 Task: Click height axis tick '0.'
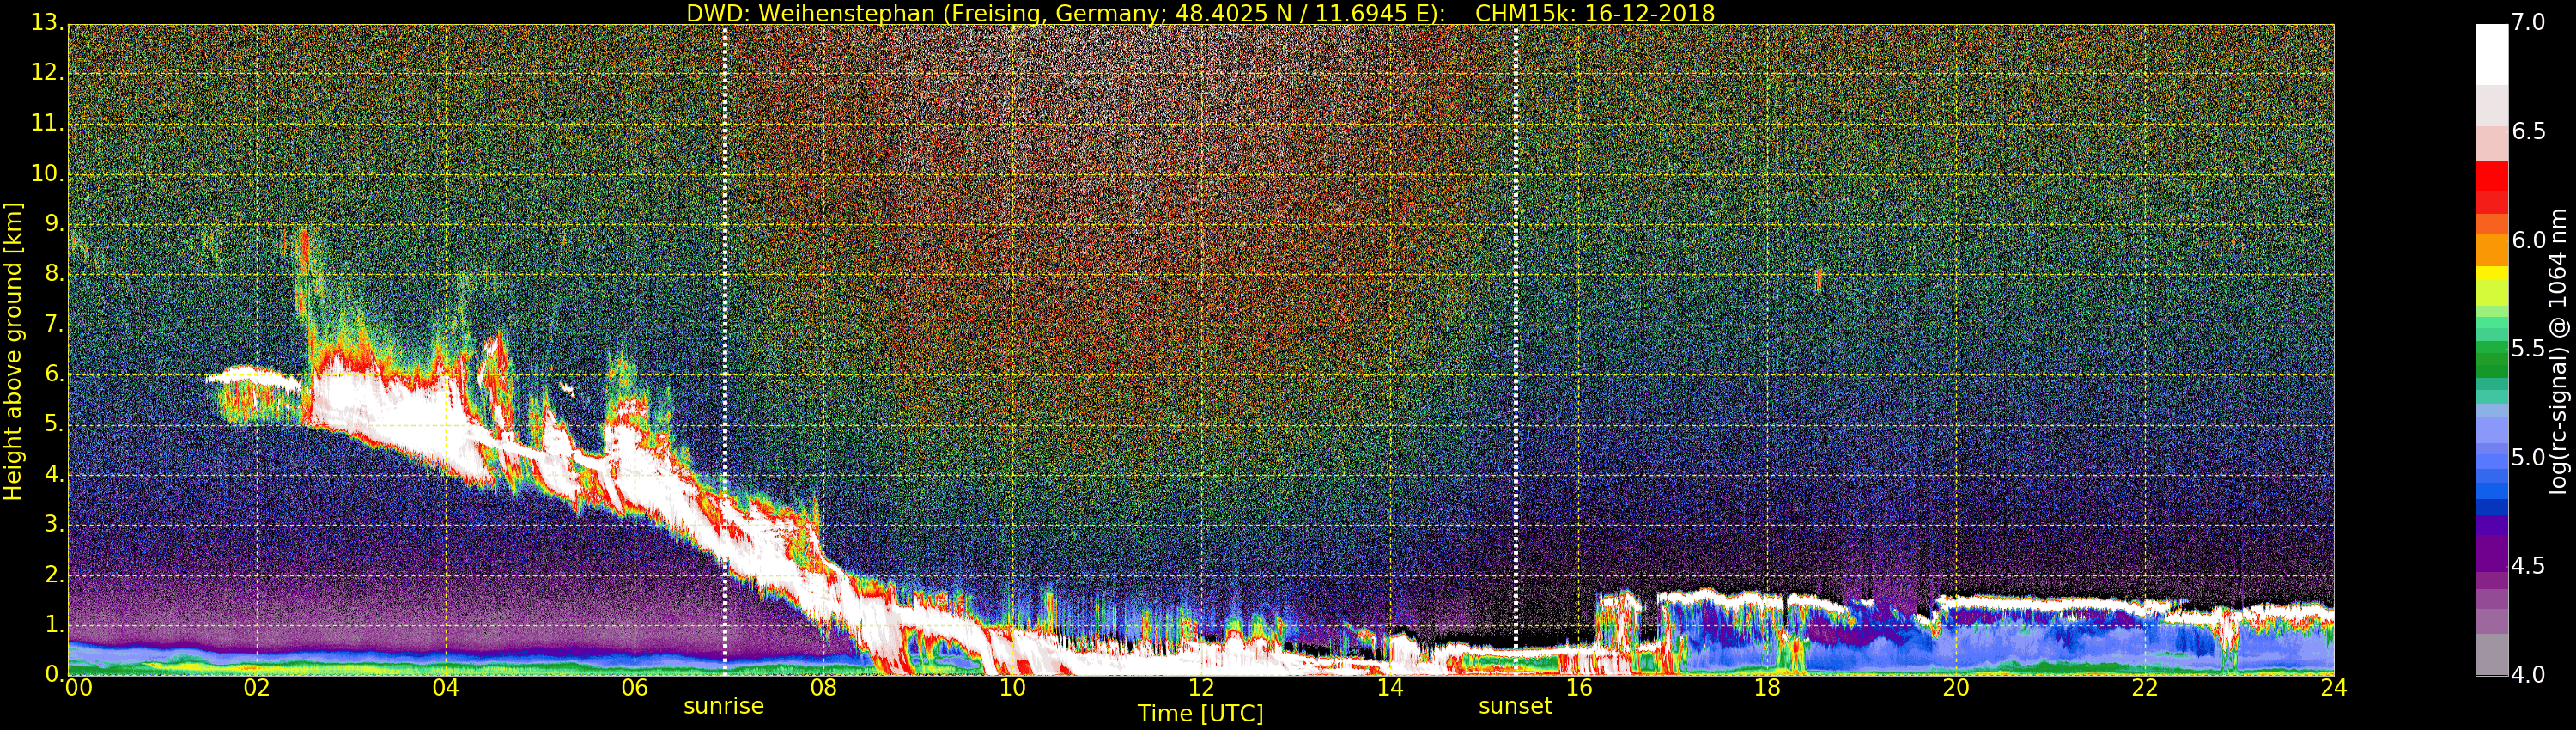[53, 674]
